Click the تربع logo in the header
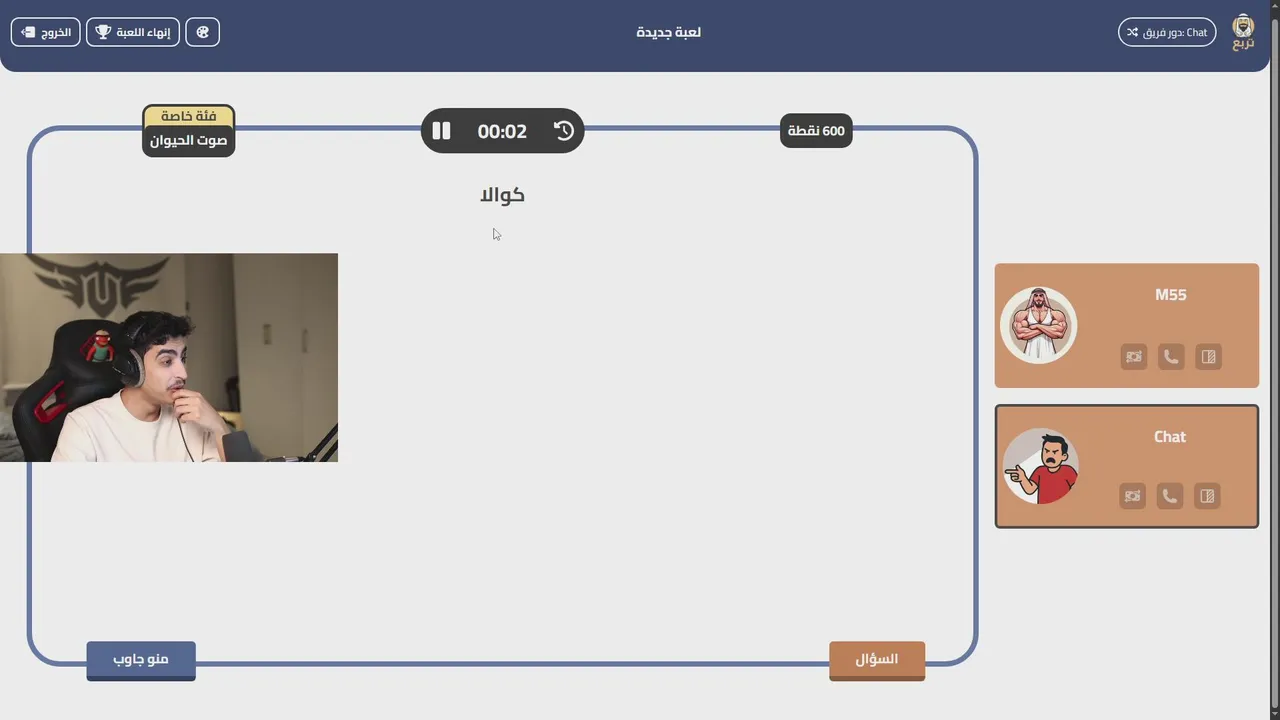This screenshot has height=720, width=1280. (x=1243, y=32)
